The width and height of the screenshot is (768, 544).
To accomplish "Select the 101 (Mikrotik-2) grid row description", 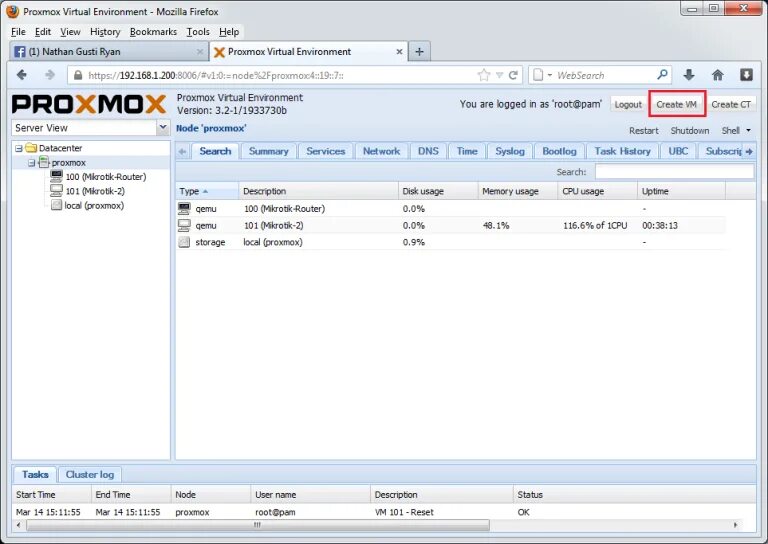I will coord(273,225).
